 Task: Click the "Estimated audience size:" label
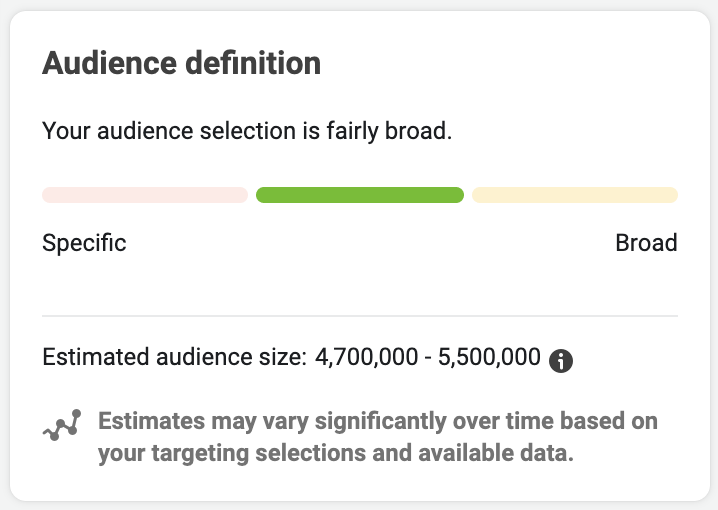(x=174, y=357)
